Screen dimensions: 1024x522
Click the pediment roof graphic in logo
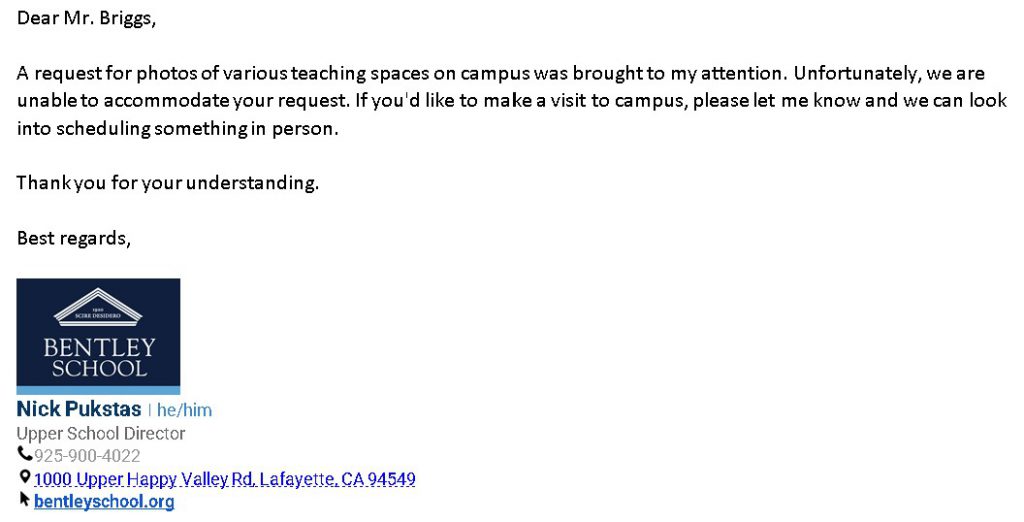point(98,306)
